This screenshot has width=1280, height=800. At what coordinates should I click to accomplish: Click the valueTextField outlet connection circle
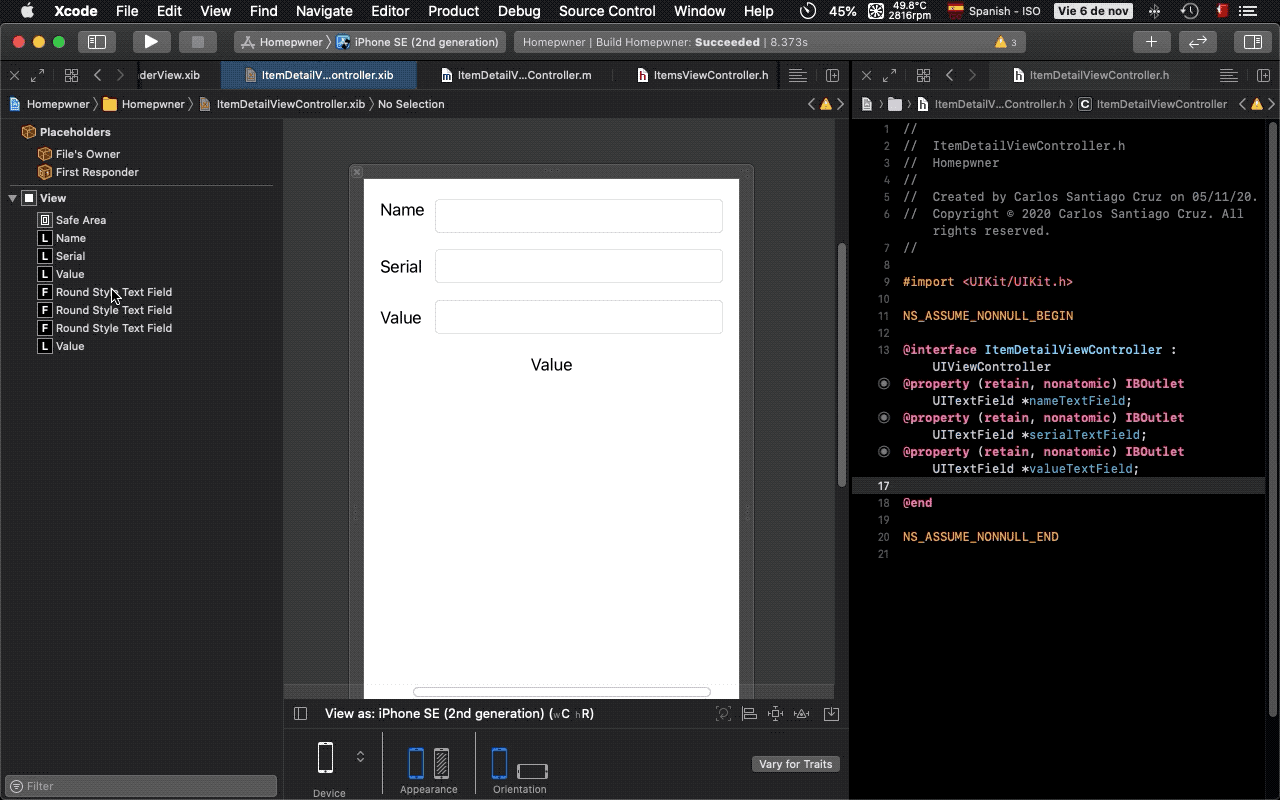884,452
